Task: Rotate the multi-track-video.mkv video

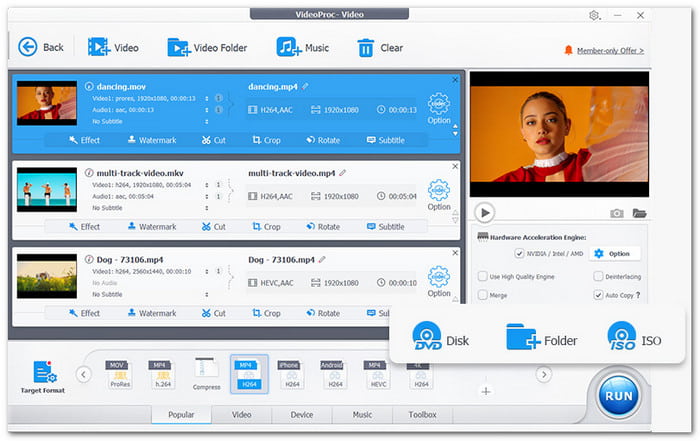Action: click(x=323, y=227)
